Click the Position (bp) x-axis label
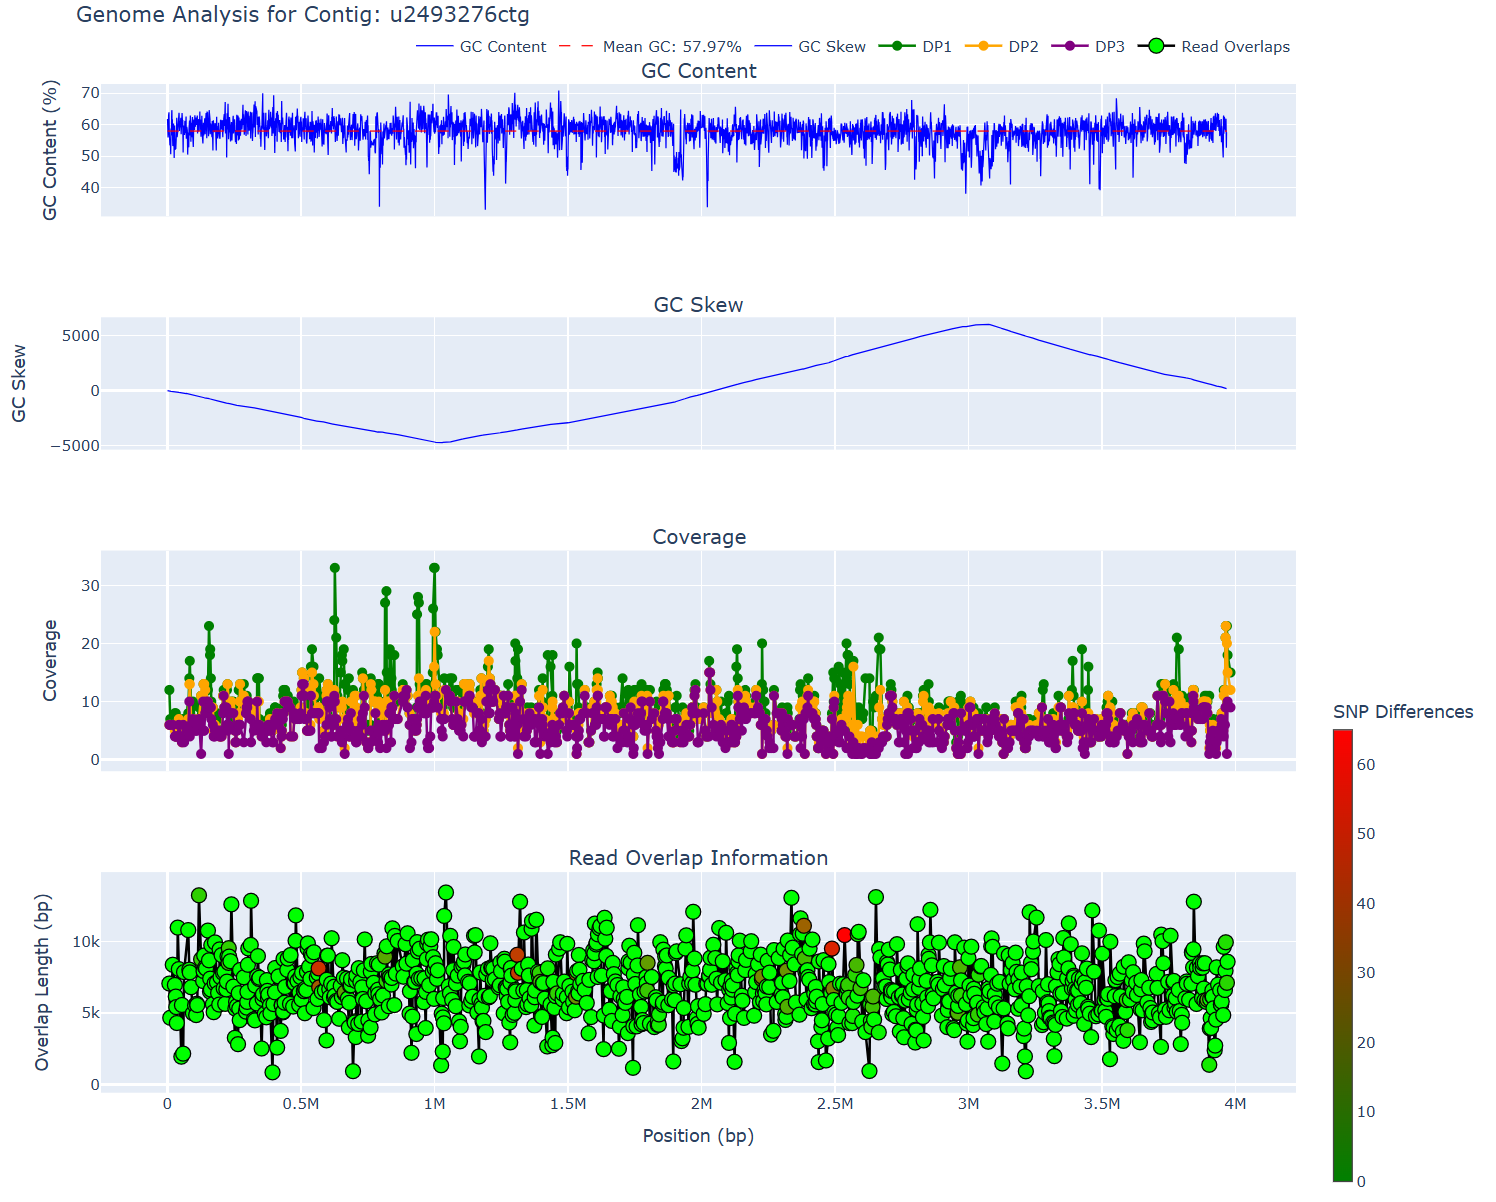 pos(698,1136)
